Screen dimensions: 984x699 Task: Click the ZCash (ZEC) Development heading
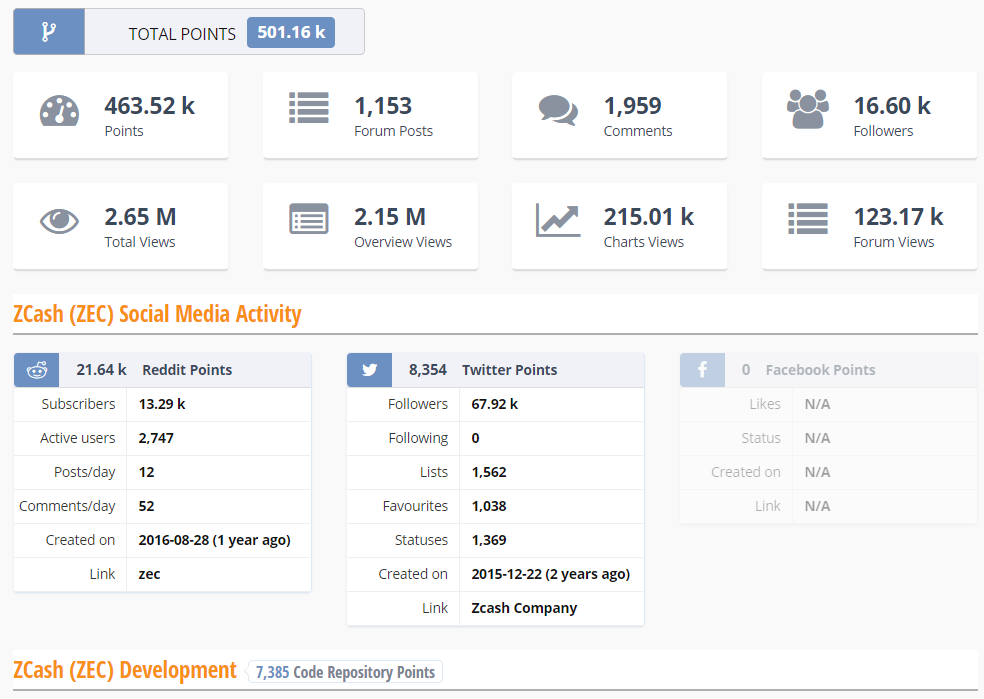coord(125,670)
